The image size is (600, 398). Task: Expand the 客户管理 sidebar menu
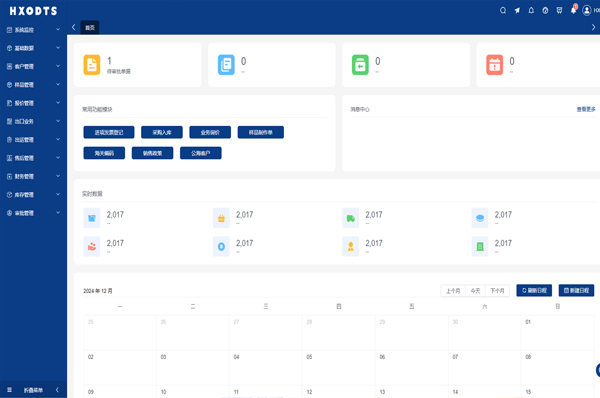coord(33,66)
